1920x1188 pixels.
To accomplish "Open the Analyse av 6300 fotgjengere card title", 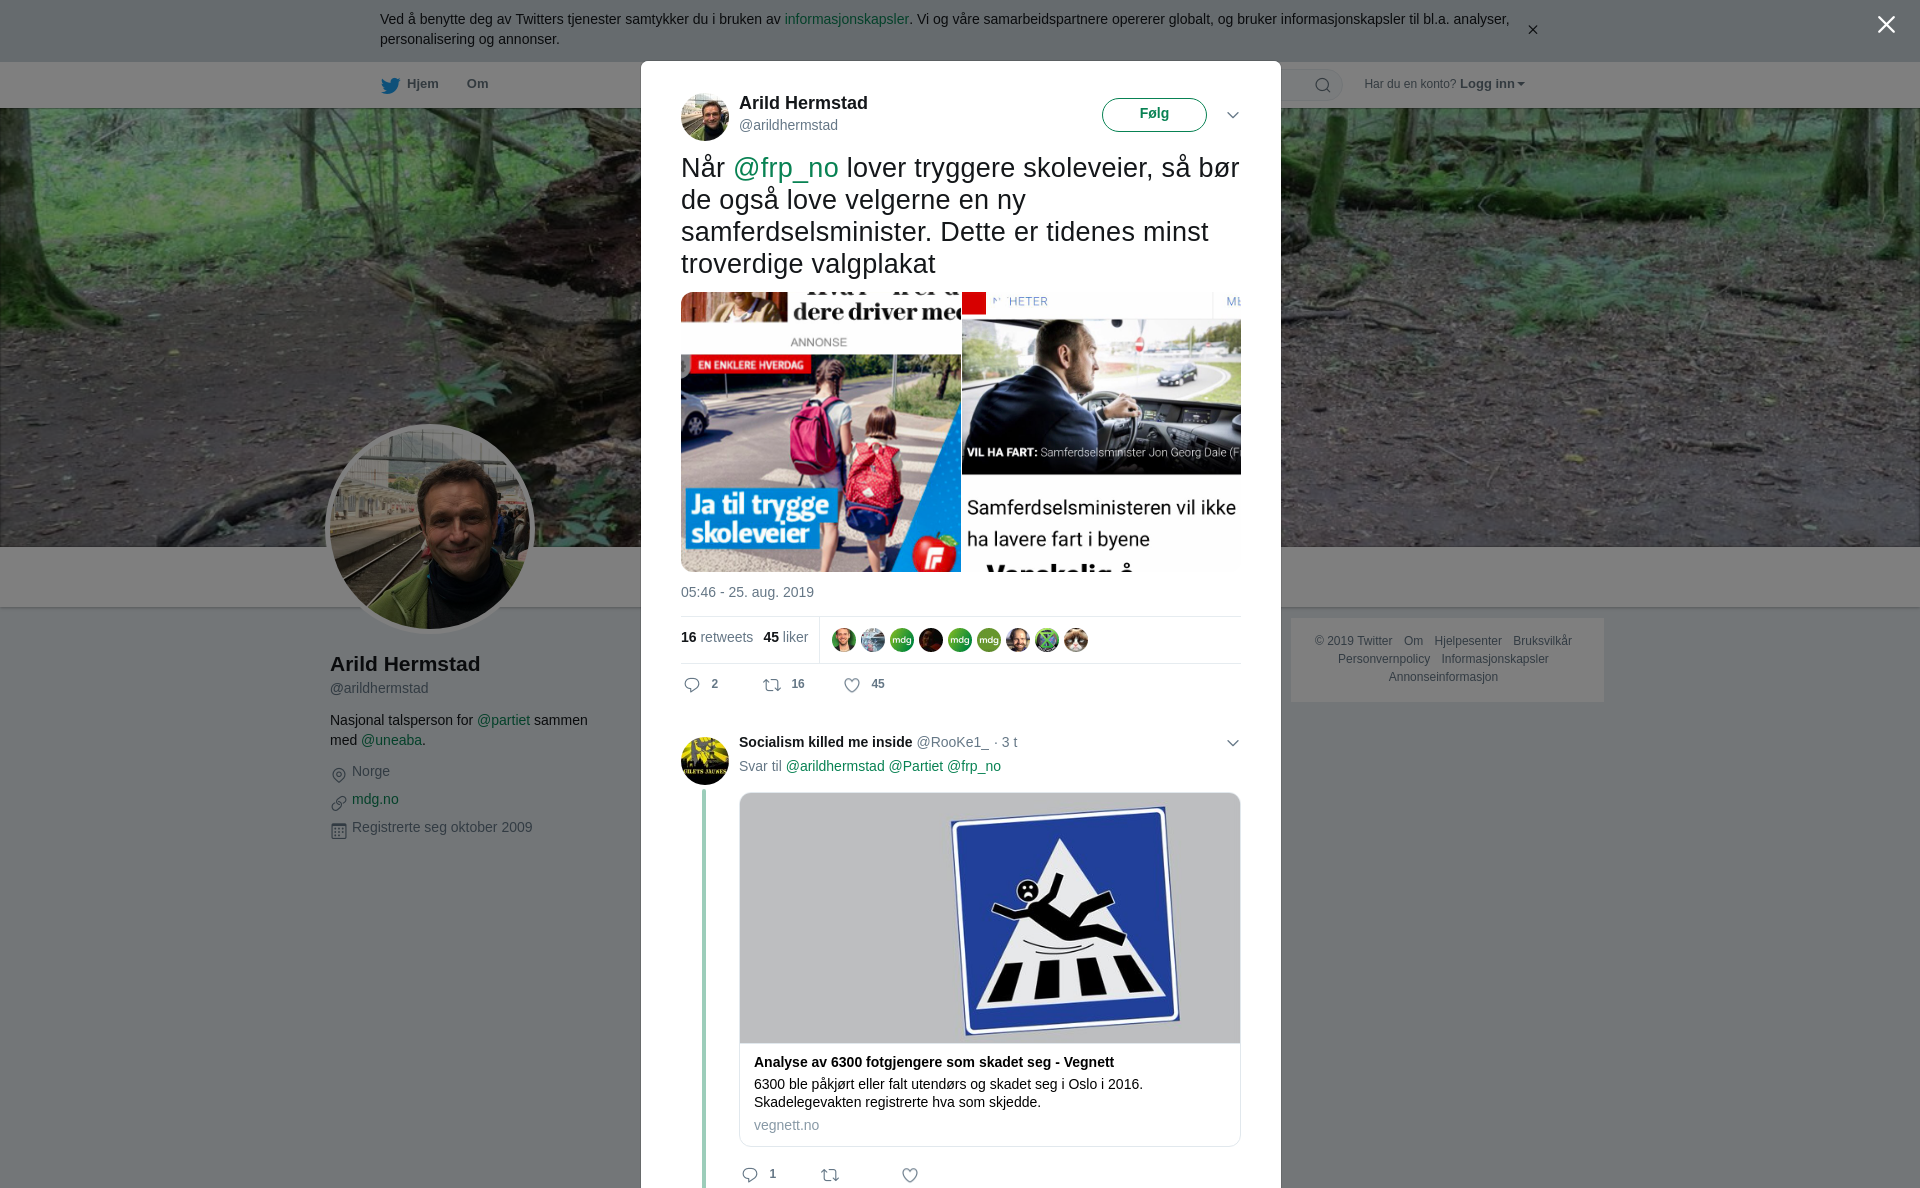I will point(934,1062).
